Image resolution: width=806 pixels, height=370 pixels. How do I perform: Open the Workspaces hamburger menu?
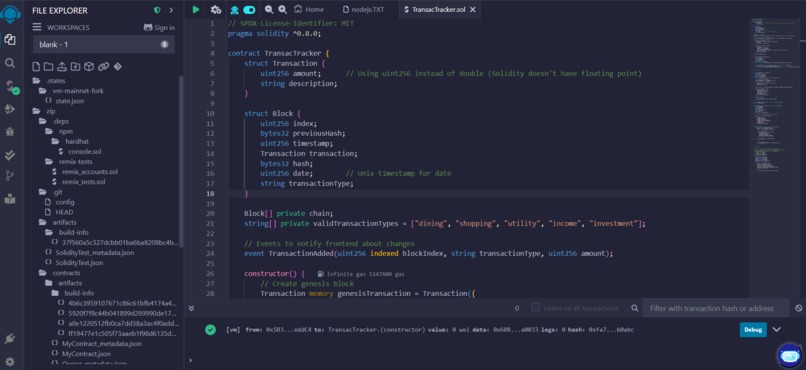37,27
